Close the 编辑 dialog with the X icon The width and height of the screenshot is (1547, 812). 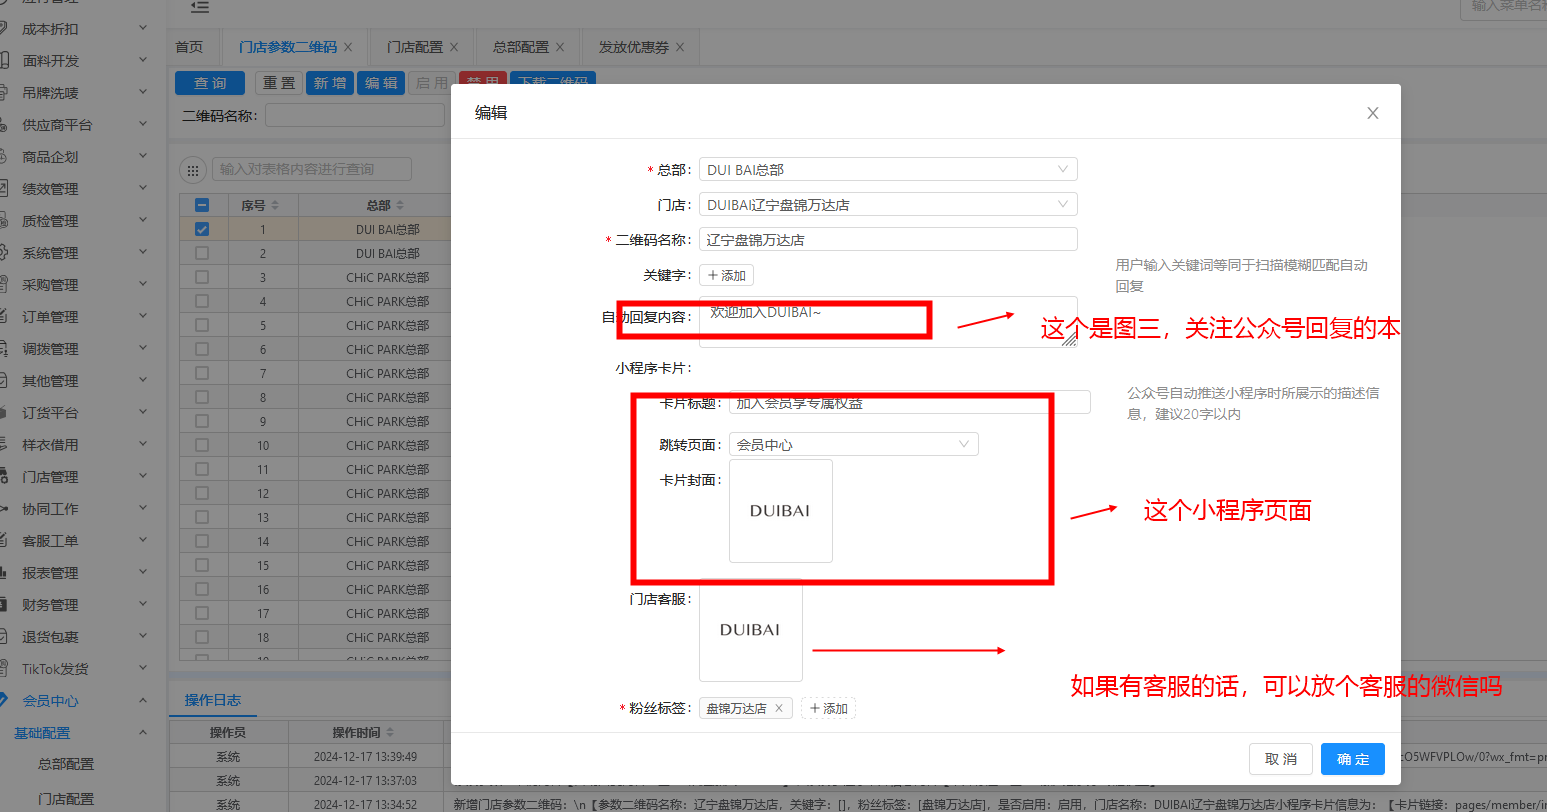coord(1372,113)
